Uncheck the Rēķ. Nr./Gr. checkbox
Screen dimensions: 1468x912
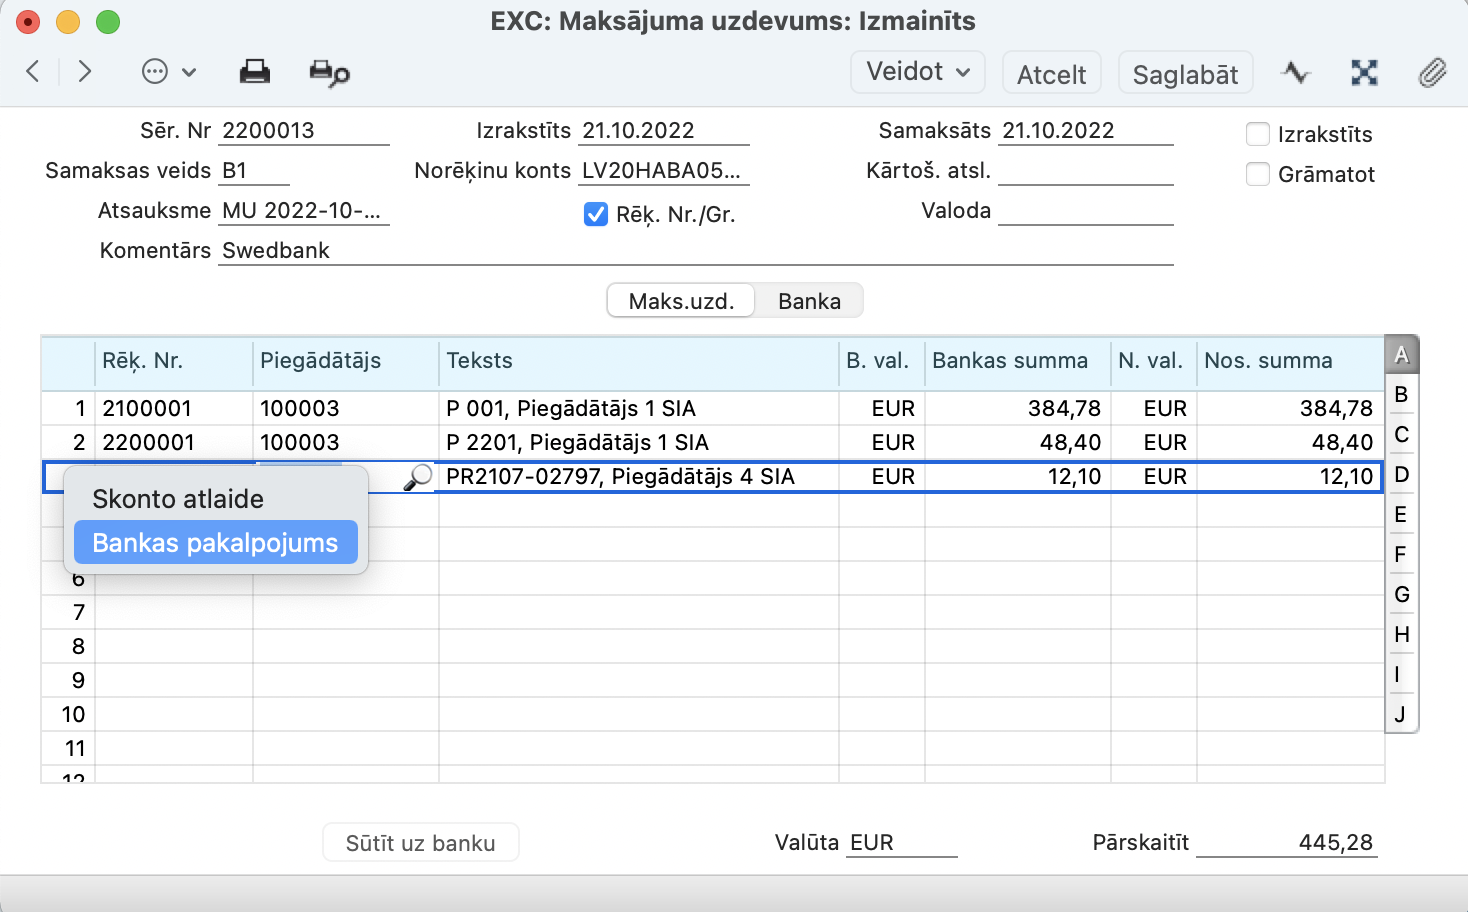tap(596, 214)
